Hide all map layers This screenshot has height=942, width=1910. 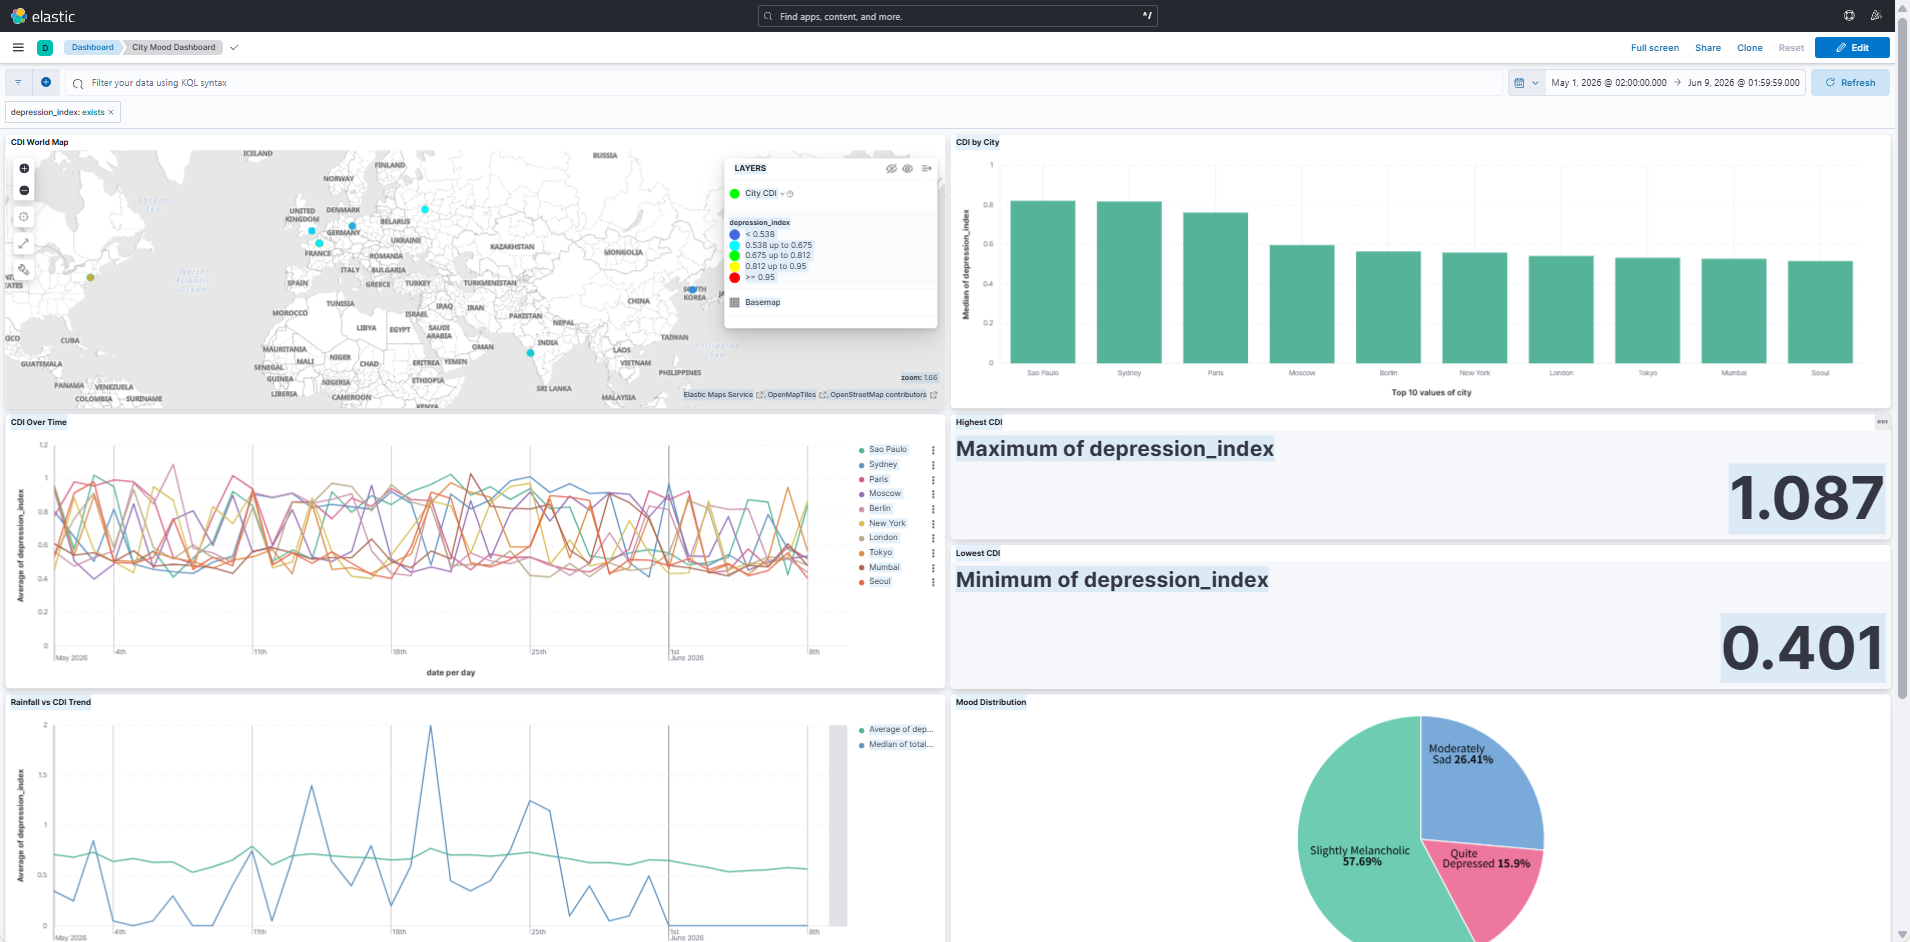[x=891, y=168]
